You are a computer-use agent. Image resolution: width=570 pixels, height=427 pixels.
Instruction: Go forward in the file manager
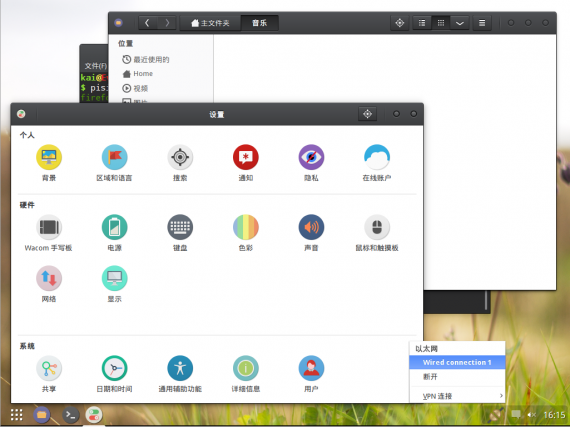click(167, 23)
